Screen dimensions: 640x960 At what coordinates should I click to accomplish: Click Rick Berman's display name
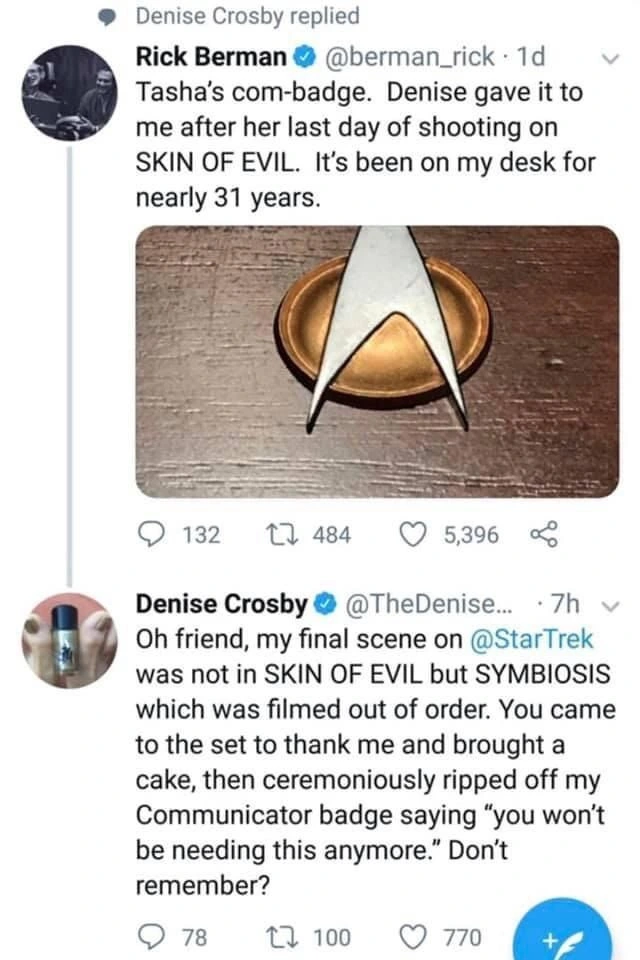(x=211, y=57)
